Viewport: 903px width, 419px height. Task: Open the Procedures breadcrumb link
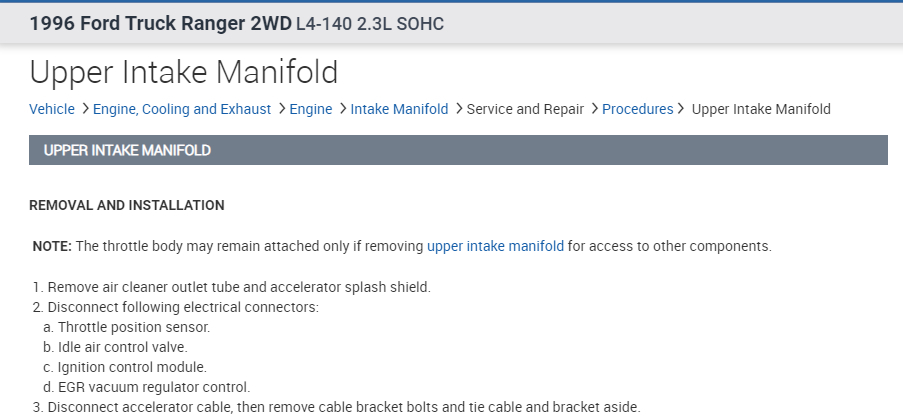637,109
